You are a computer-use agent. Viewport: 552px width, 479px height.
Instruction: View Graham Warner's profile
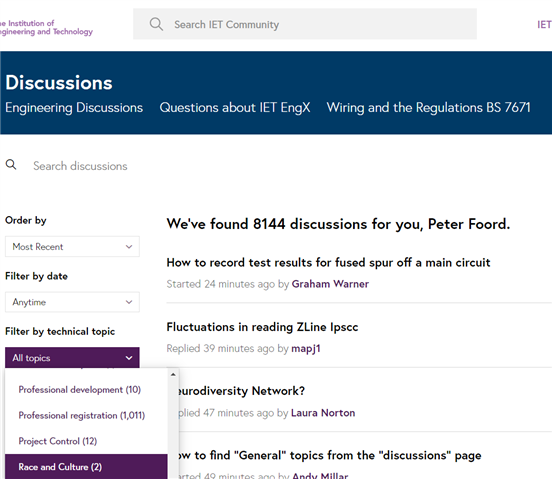point(330,284)
